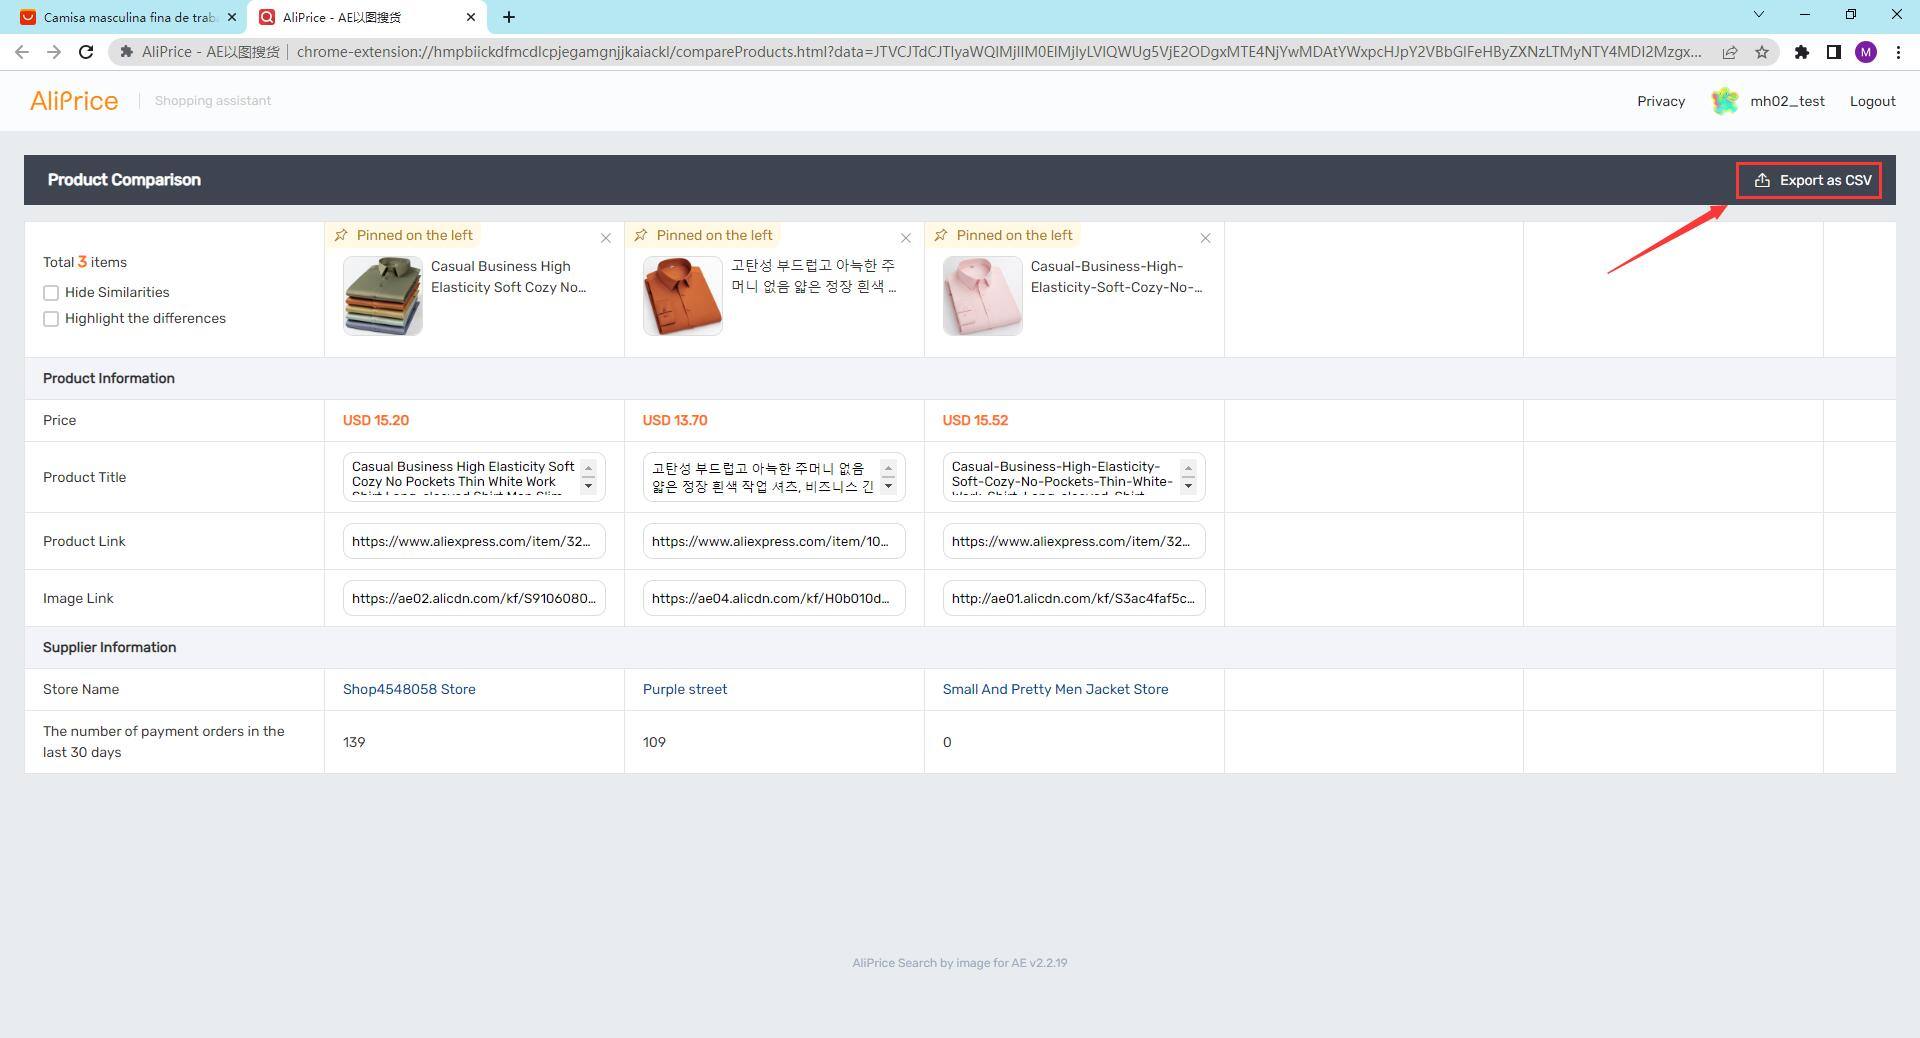Click the mh02_test user avatar
The width and height of the screenshot is (1920, 1038).
[x=1724, y=101]
